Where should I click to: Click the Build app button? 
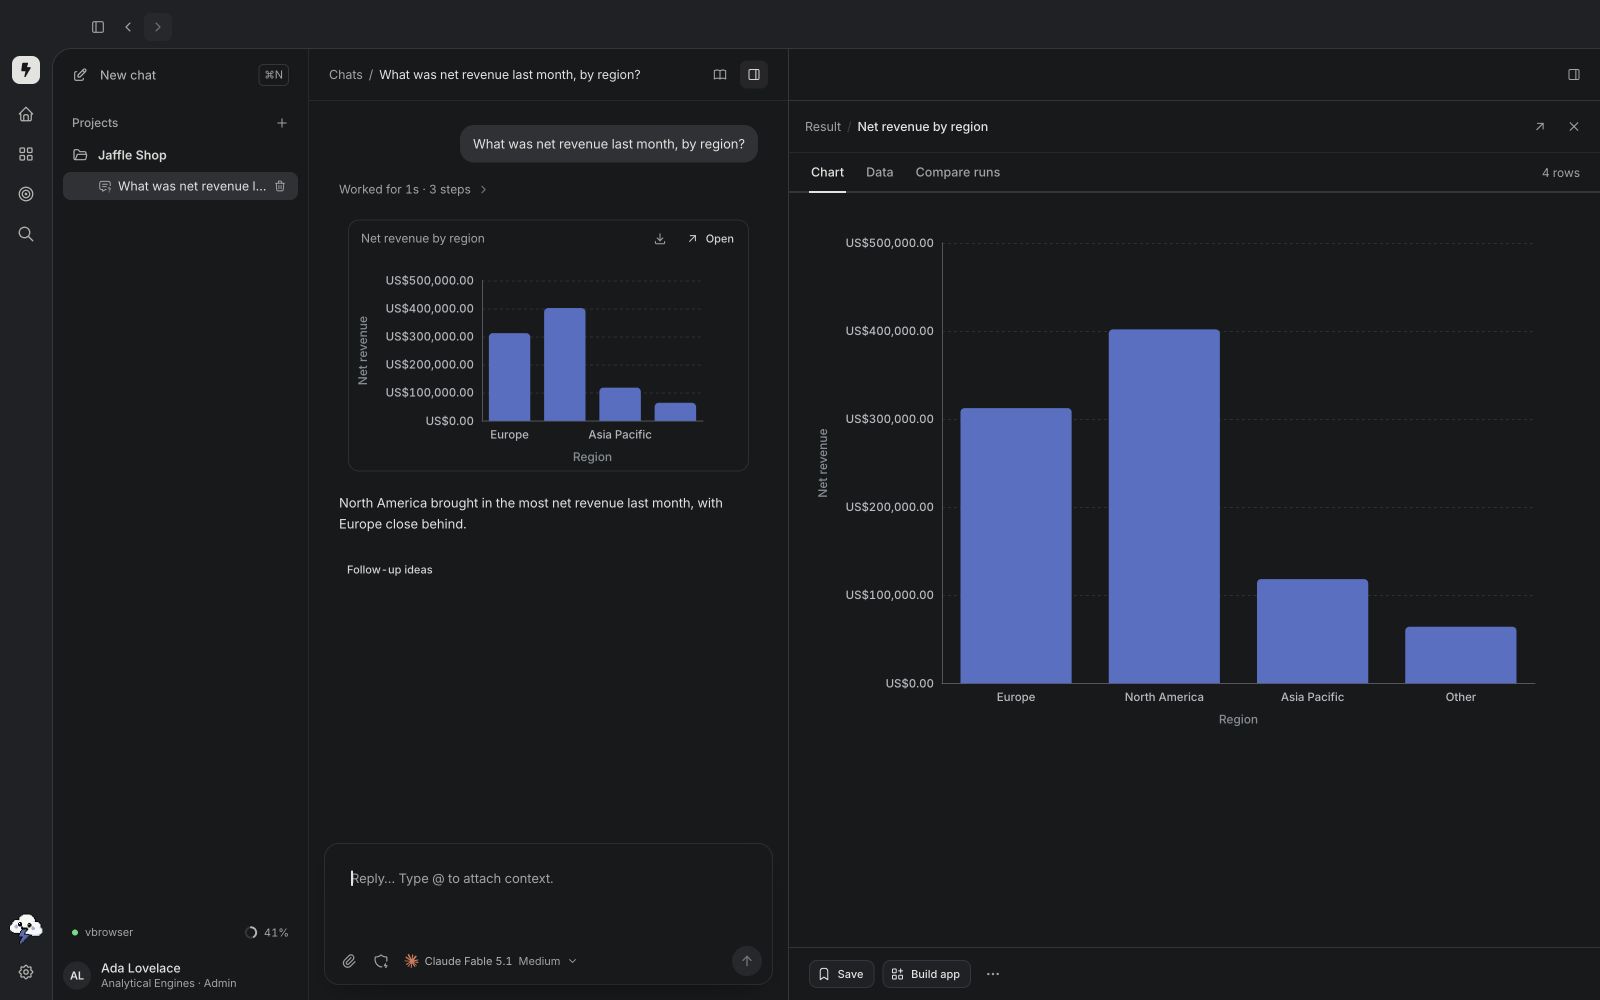[x=926, y=974]
